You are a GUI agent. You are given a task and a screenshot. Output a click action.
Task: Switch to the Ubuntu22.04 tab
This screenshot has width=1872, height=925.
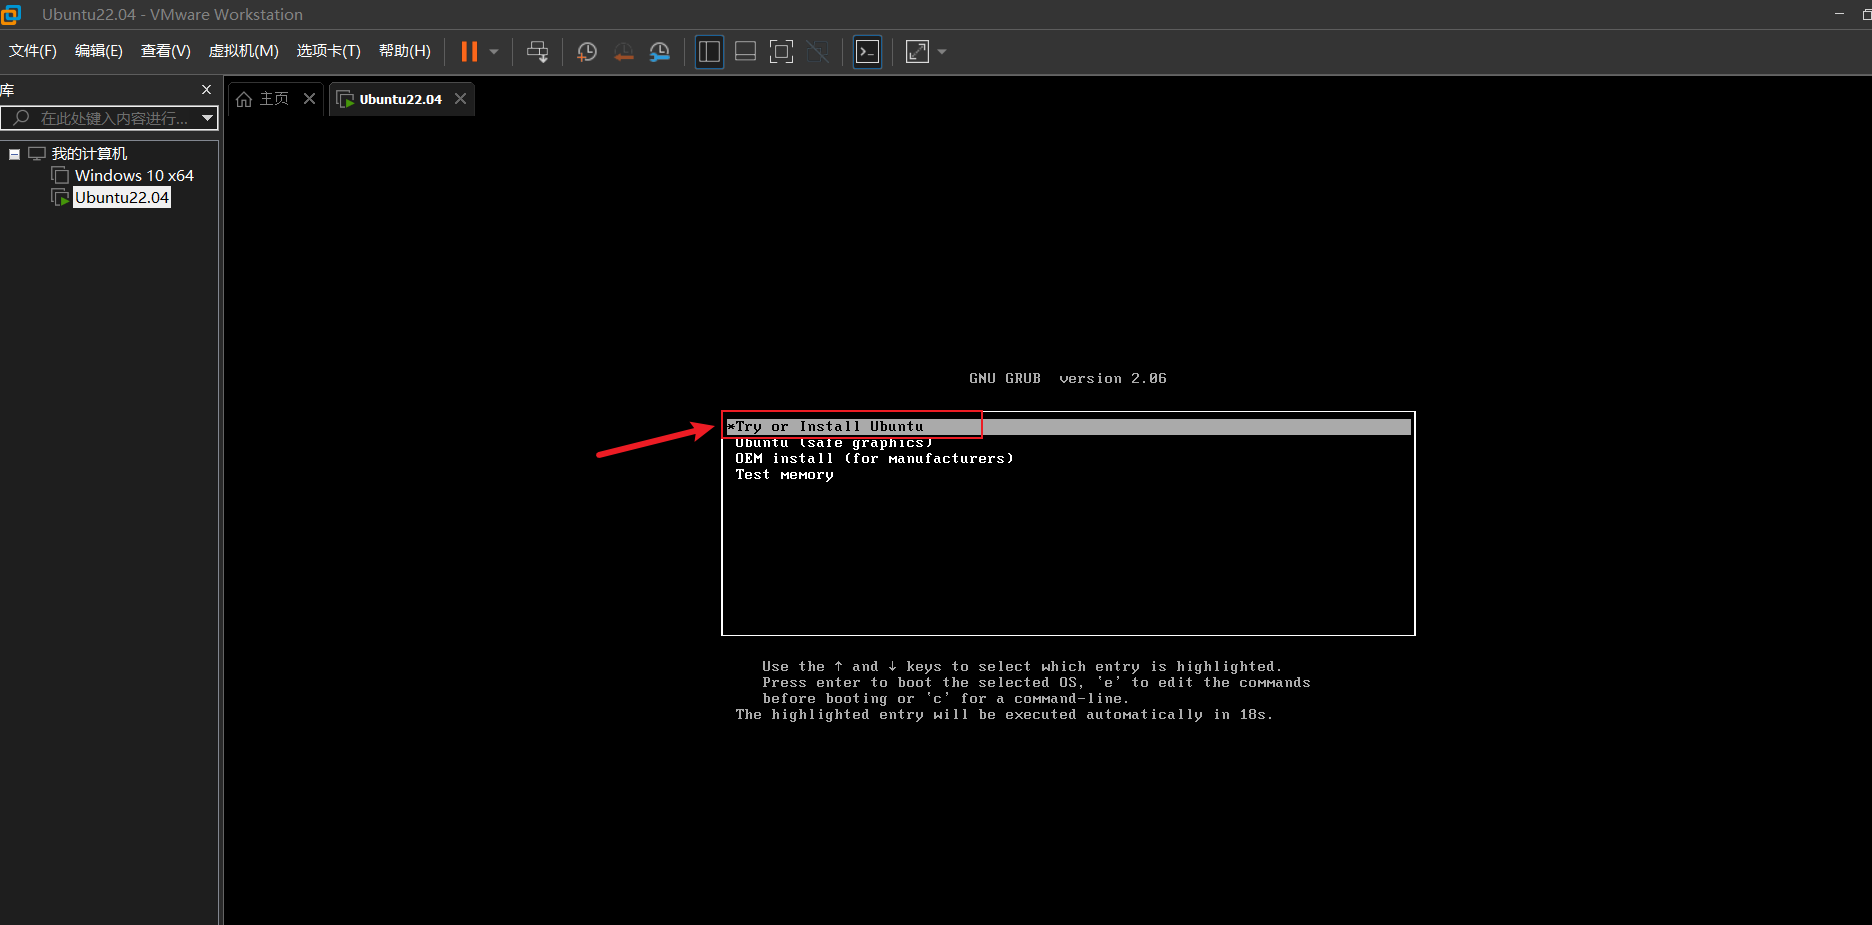click(400, 99)
